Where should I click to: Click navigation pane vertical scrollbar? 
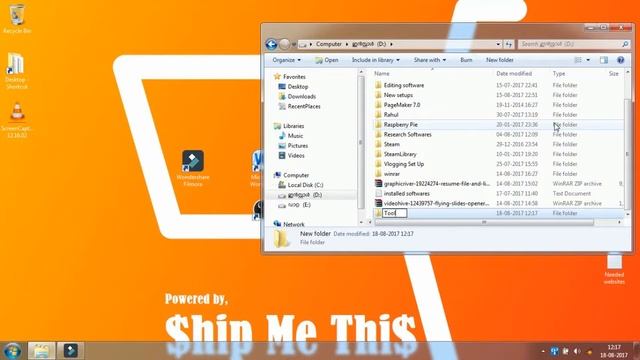click(x=361, y=142)
